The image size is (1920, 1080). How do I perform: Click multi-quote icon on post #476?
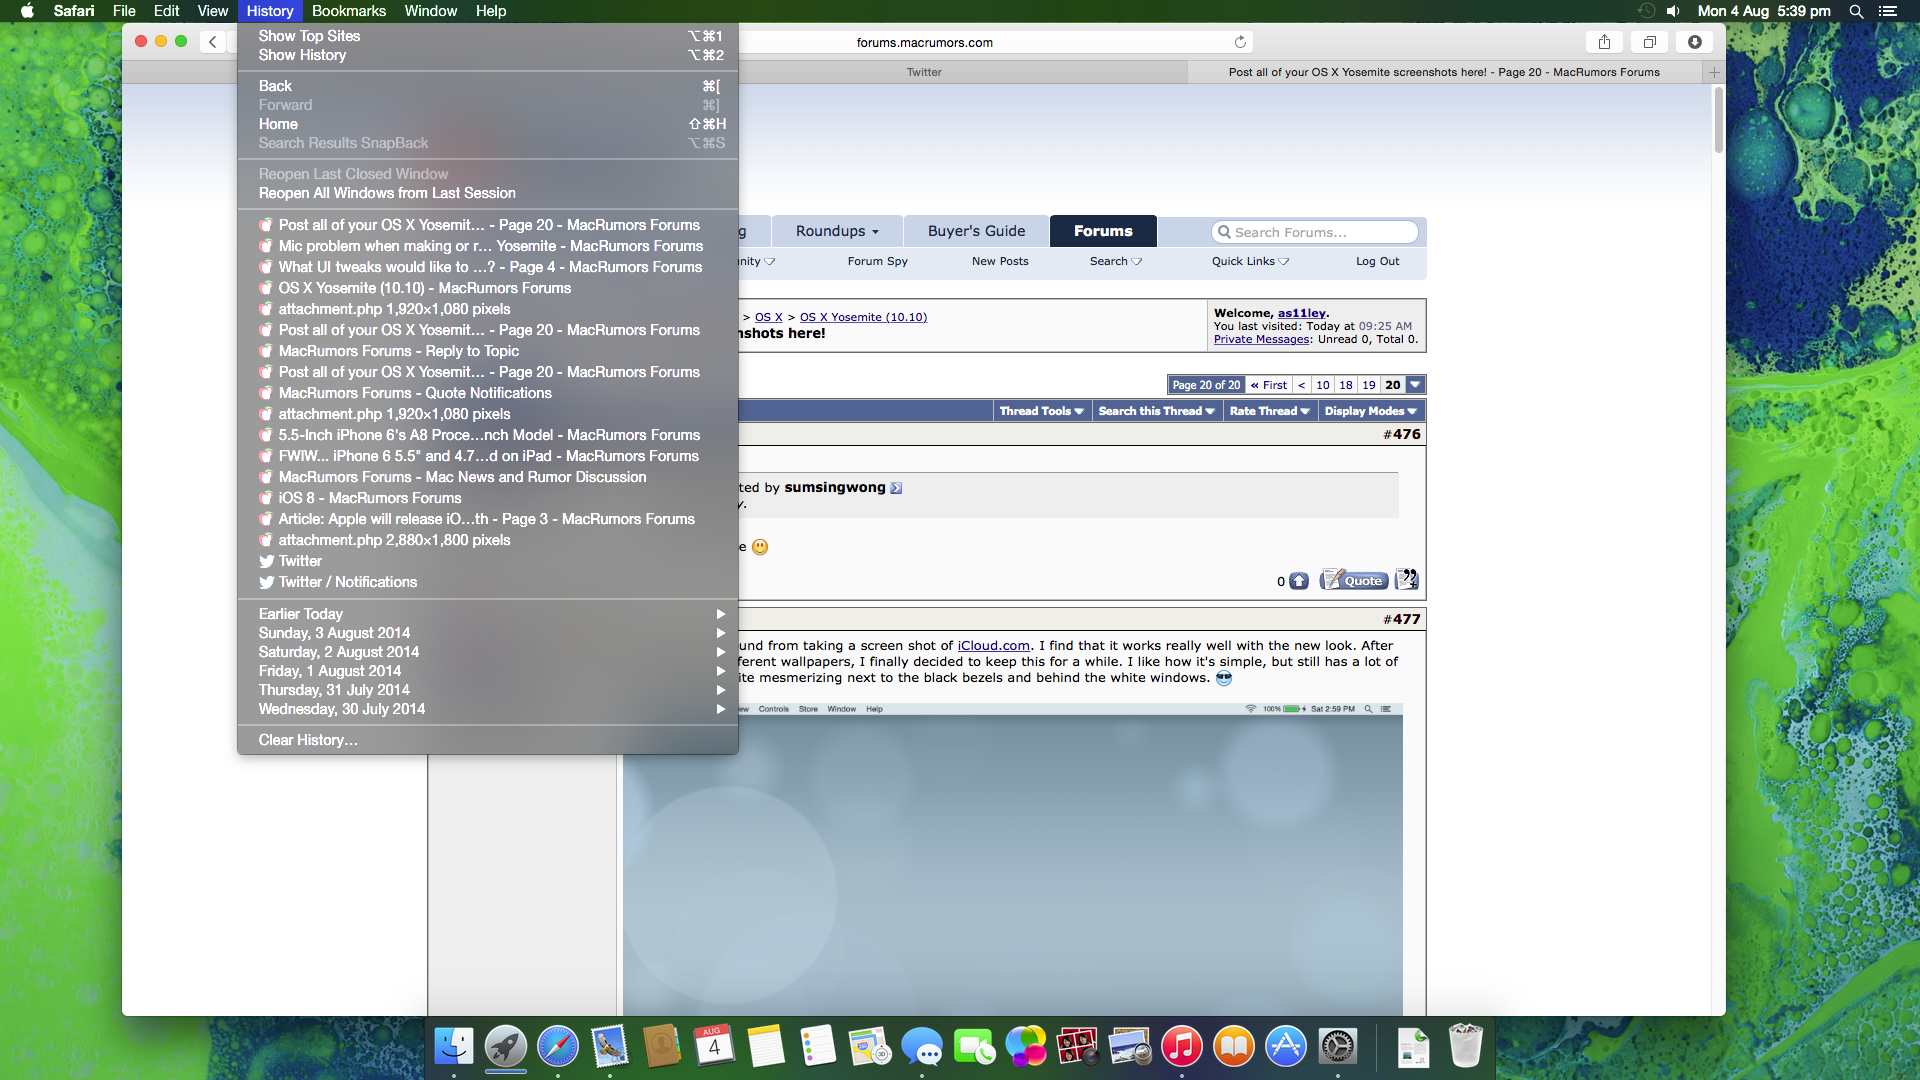pyautogui.click(x=1407, y=580)
